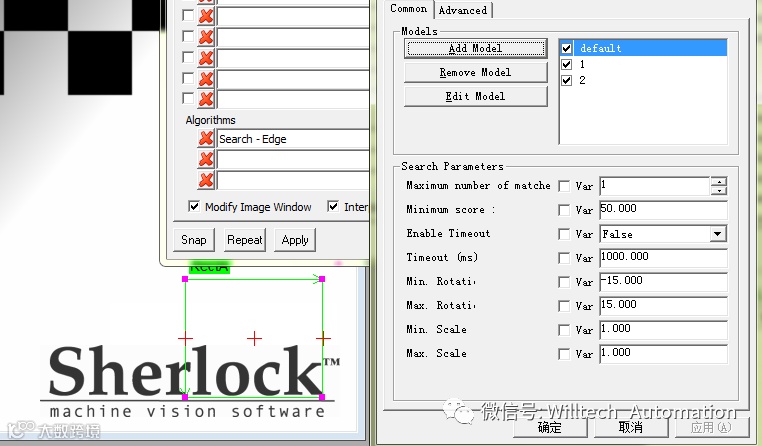Click the green ROI label above the rectangle
Image resolution: width=762 pixels, height=446 pixels.
209,268
